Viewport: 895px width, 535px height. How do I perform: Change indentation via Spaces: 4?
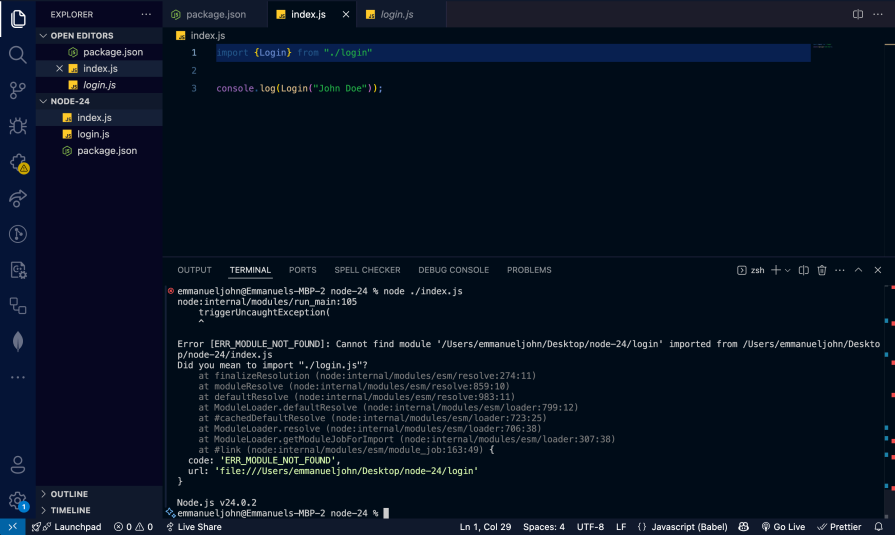click(x=543, y=527)
